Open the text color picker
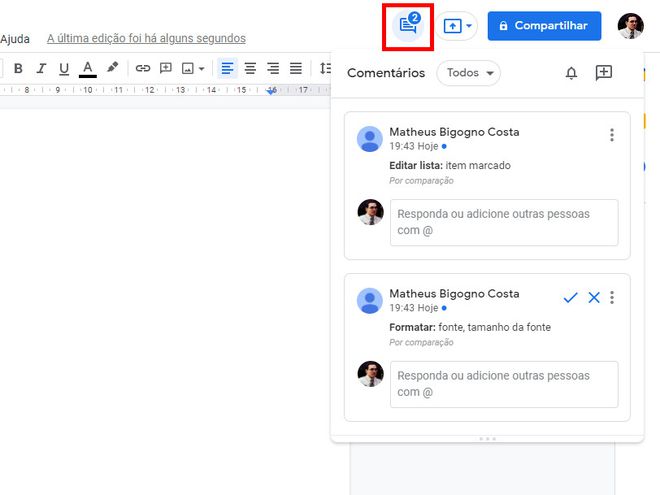 click(88, 69)
